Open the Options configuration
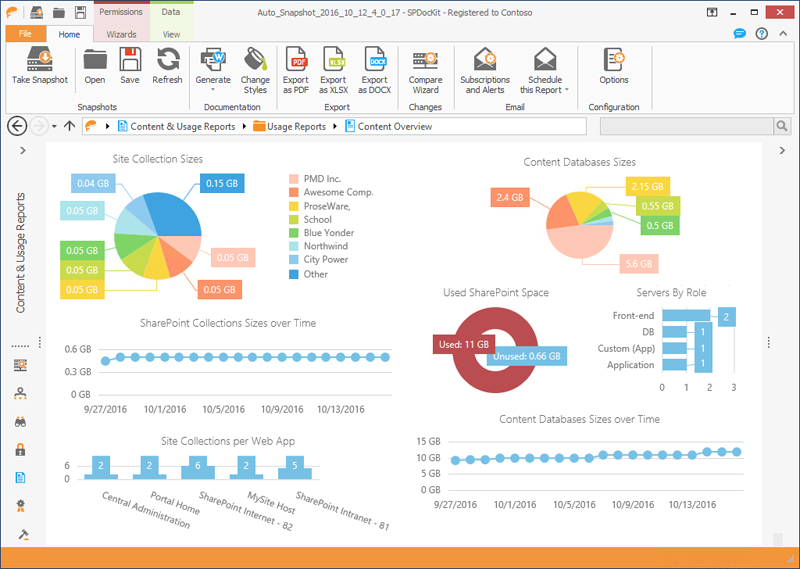800x569 pixels. coord(614,66)
